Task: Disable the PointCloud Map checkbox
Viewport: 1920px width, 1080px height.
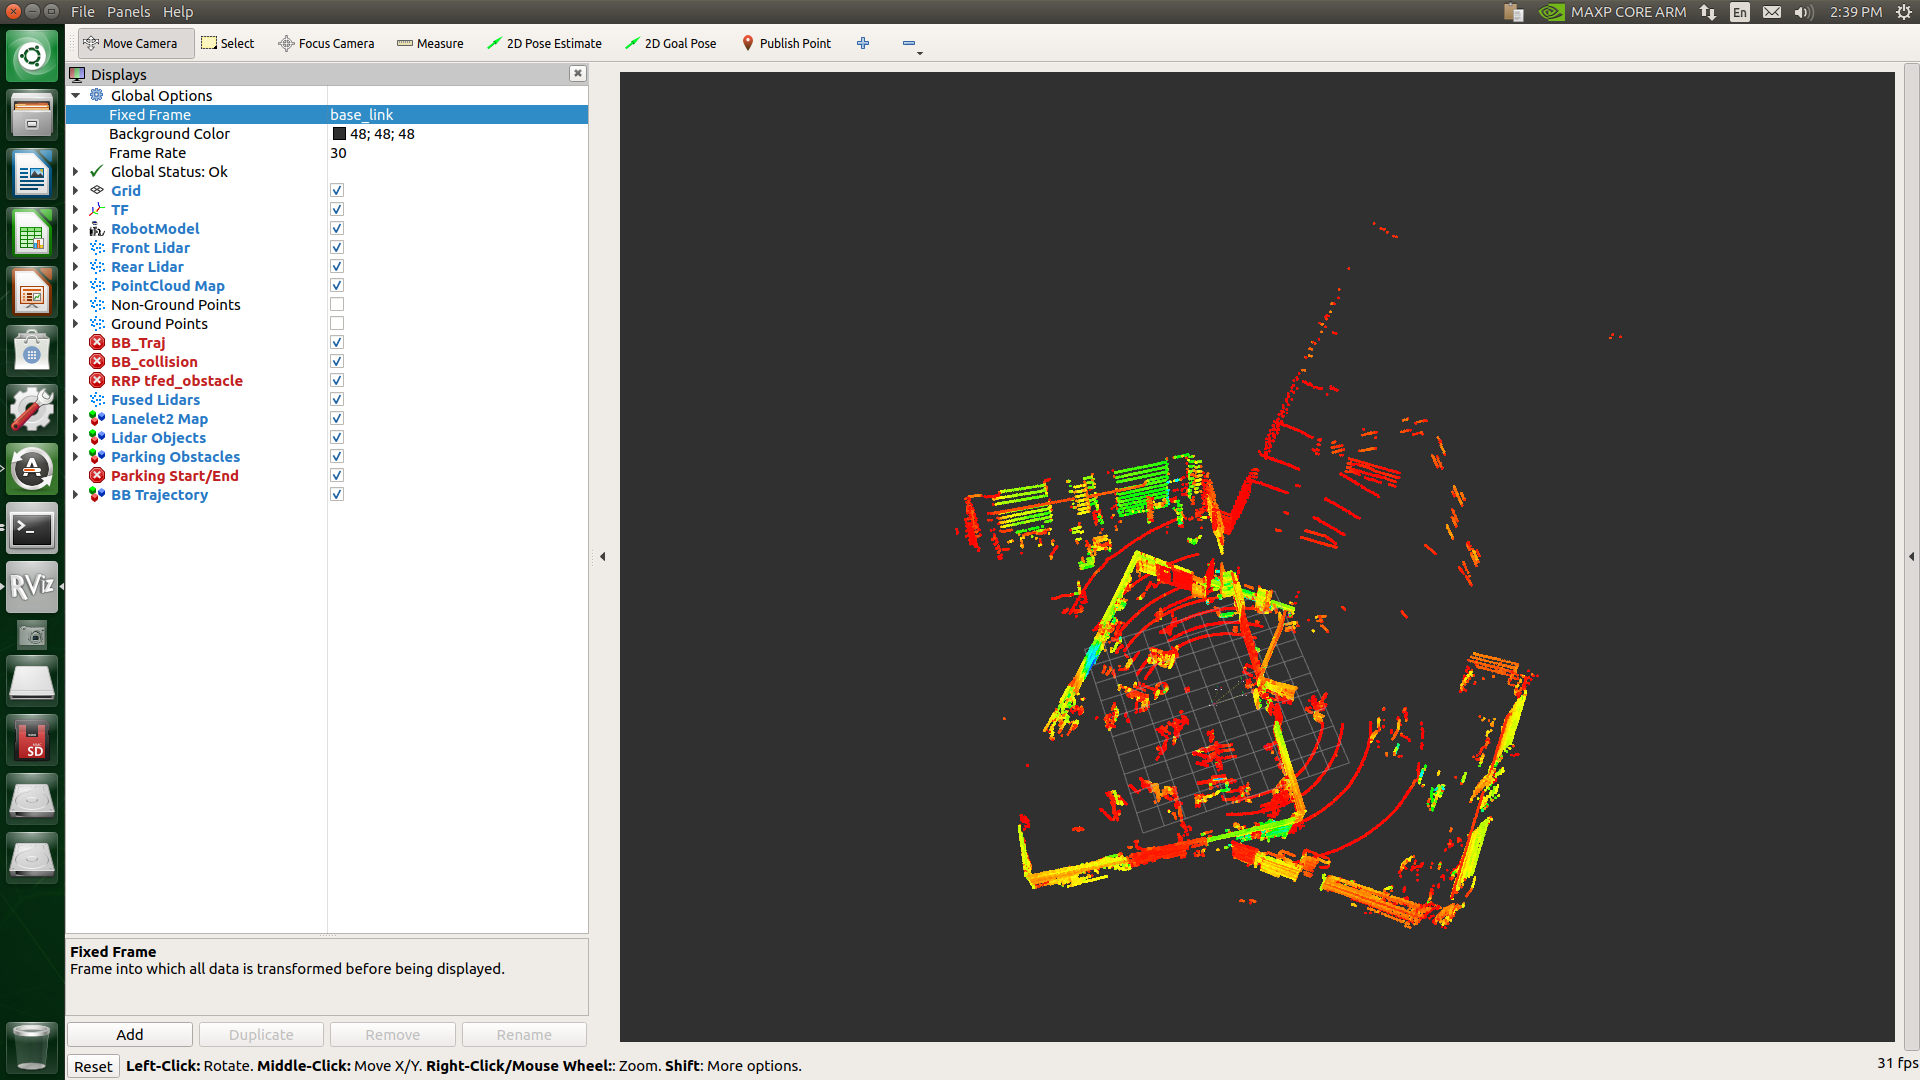Action: 337,285
